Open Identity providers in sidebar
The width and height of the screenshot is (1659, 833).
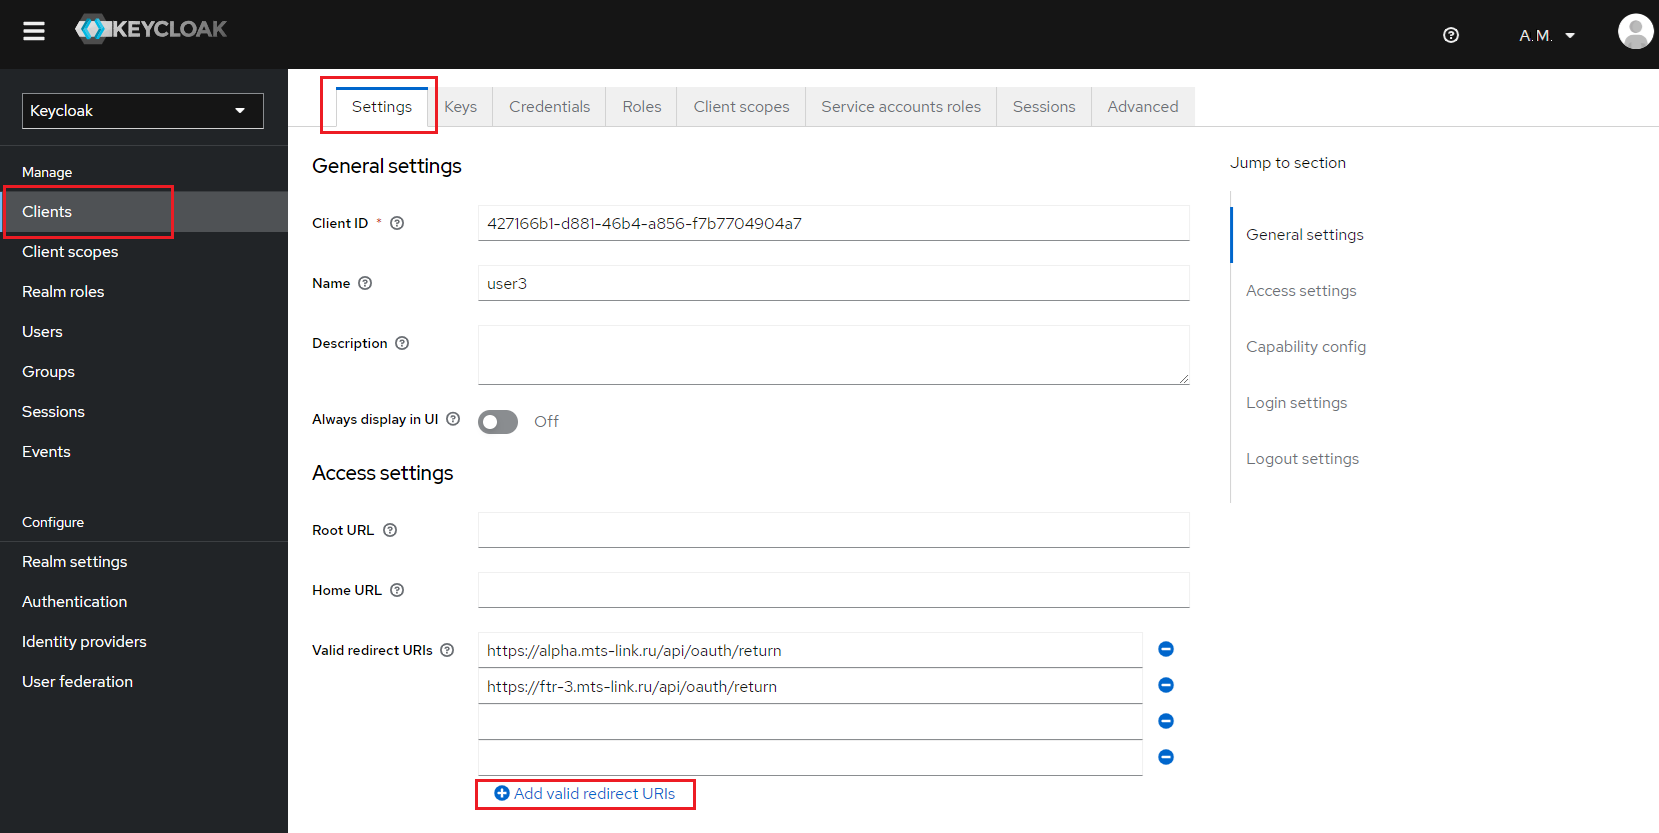pos(144,642)
